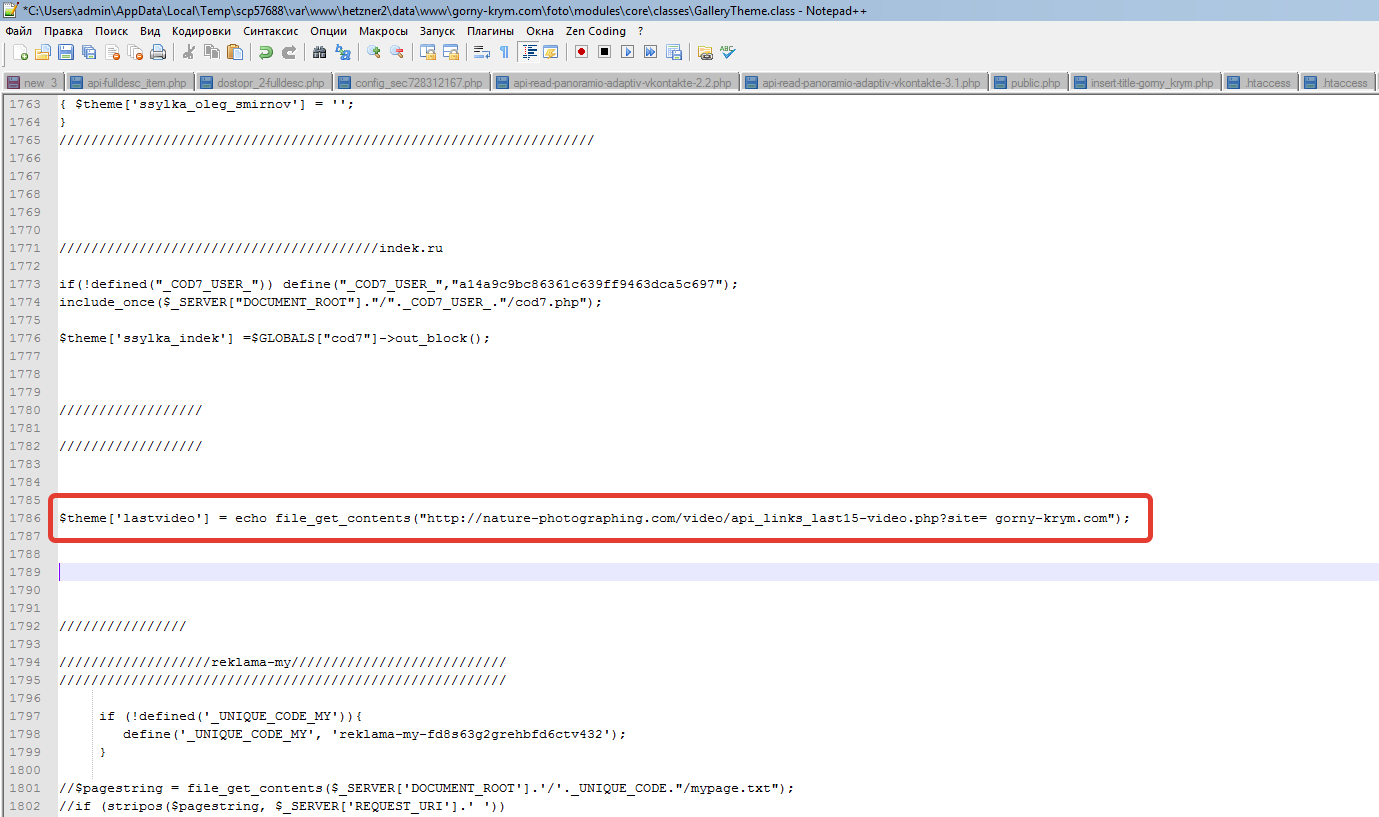Image resolution: width=1379 pixels, height=817 pixels.
Task: Open the Кодировки menu
Action: 201,31
